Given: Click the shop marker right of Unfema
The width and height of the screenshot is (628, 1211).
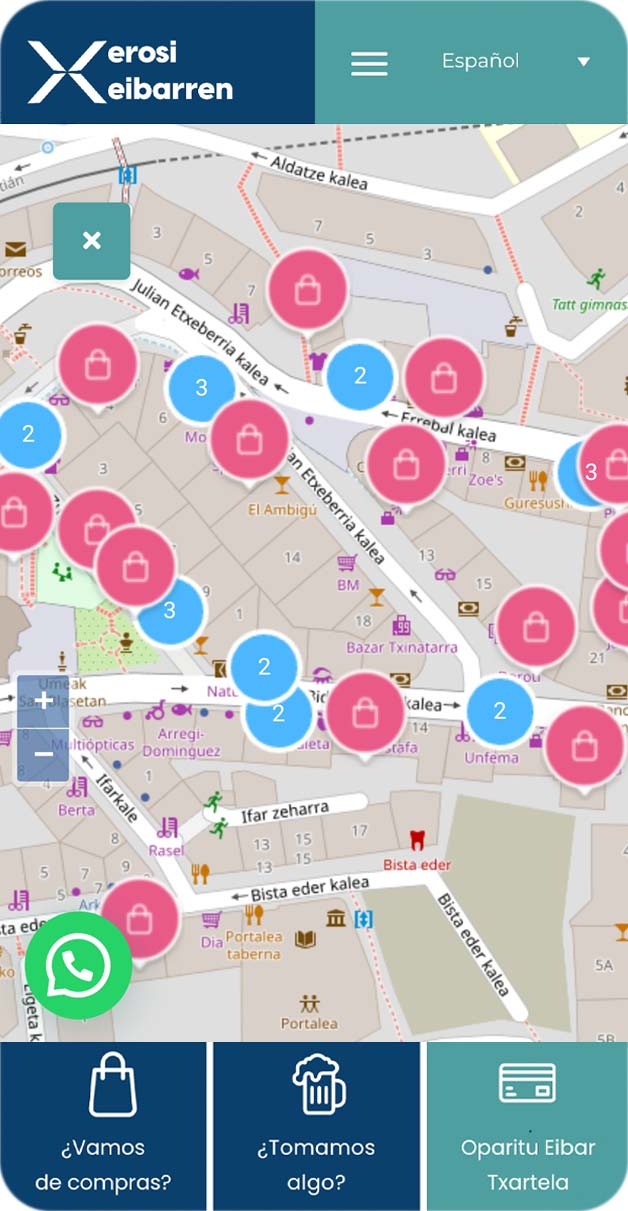Looking at the screenshot, I should pyautogui.click(x=585, y=745).
